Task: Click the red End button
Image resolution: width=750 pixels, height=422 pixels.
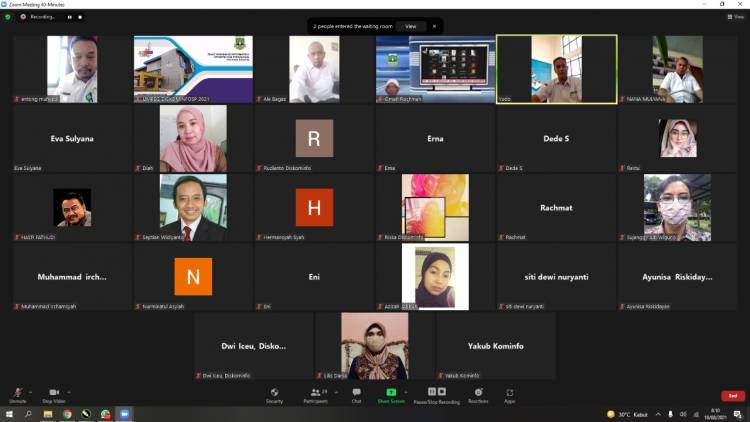Action: [733, 396]
